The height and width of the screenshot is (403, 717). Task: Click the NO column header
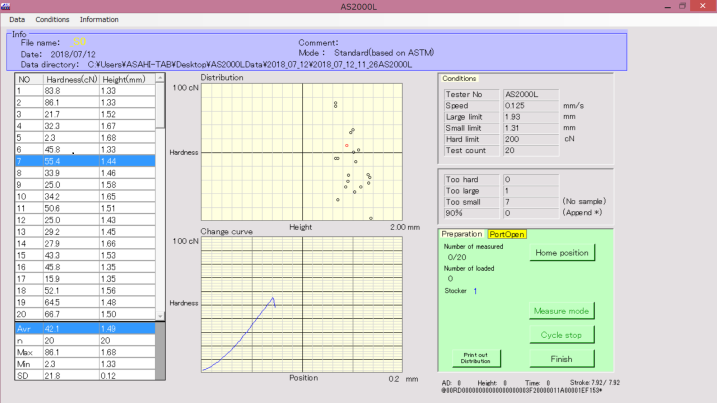pyautogui.click(x=29, y=79)
